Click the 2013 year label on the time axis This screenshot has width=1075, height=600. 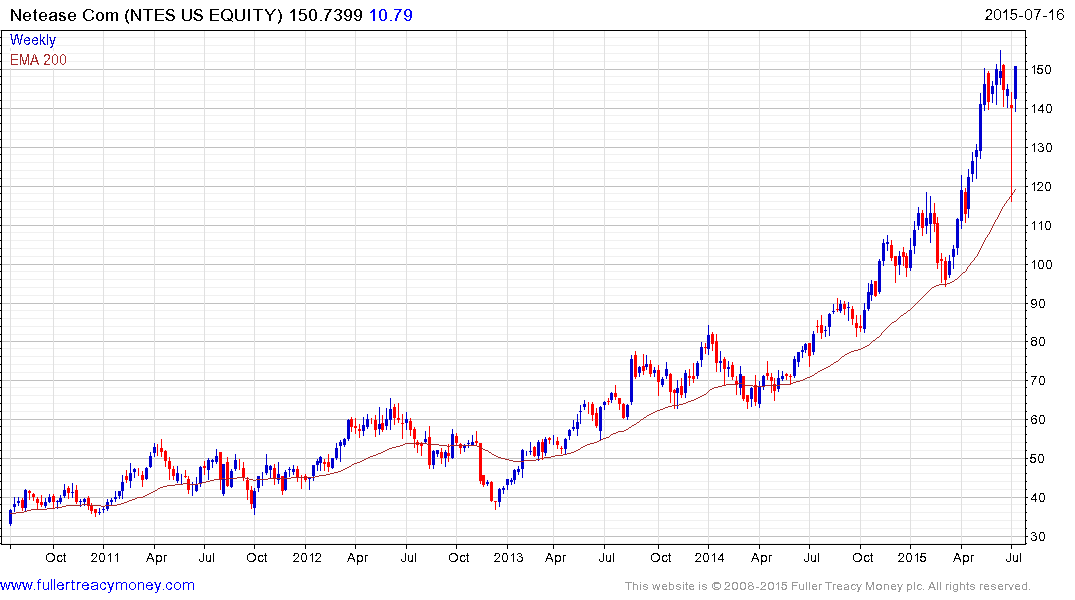pyautogui.click(x=508, y=557)
